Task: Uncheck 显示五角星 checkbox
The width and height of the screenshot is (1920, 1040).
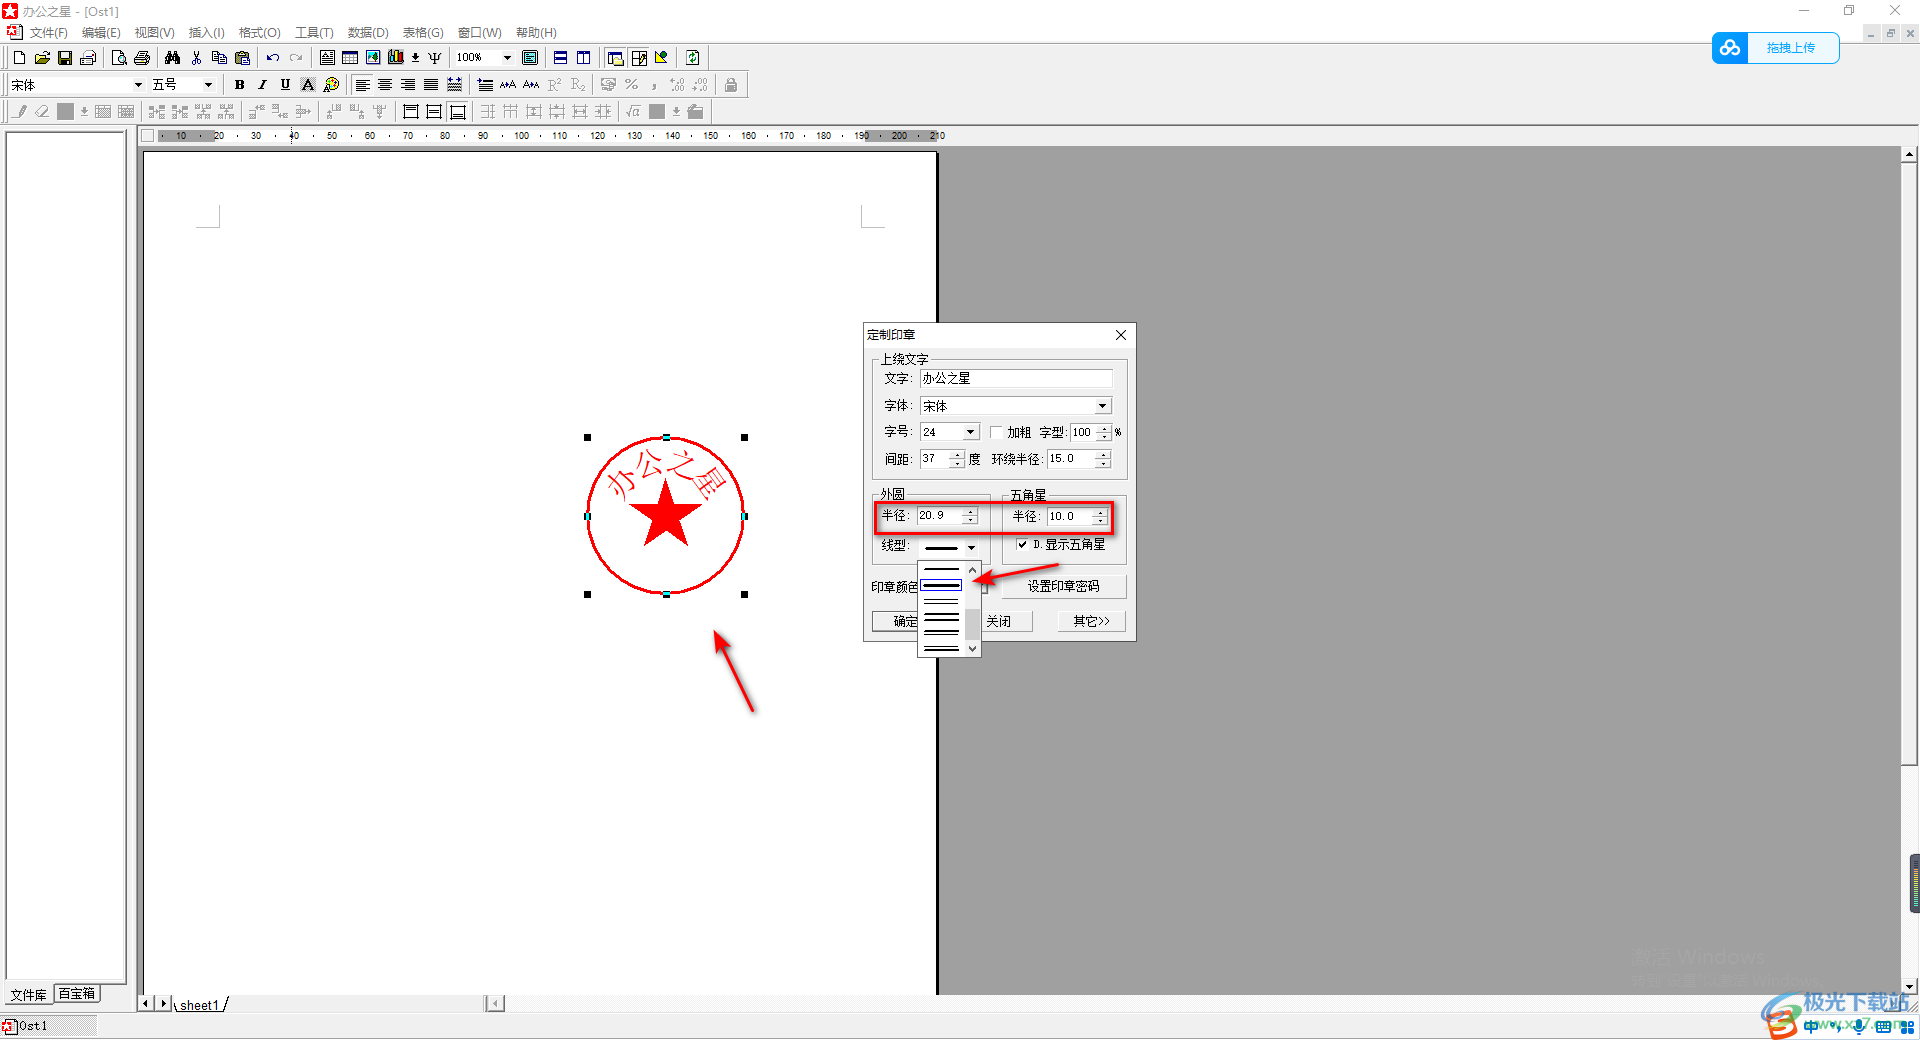Action: 1022,545
